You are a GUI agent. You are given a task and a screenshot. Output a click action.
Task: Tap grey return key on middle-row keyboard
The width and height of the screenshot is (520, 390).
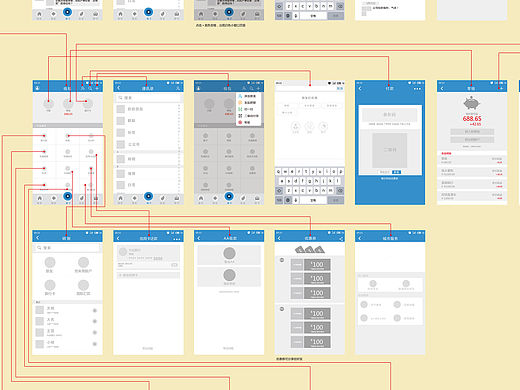click(x=335, y=200)
